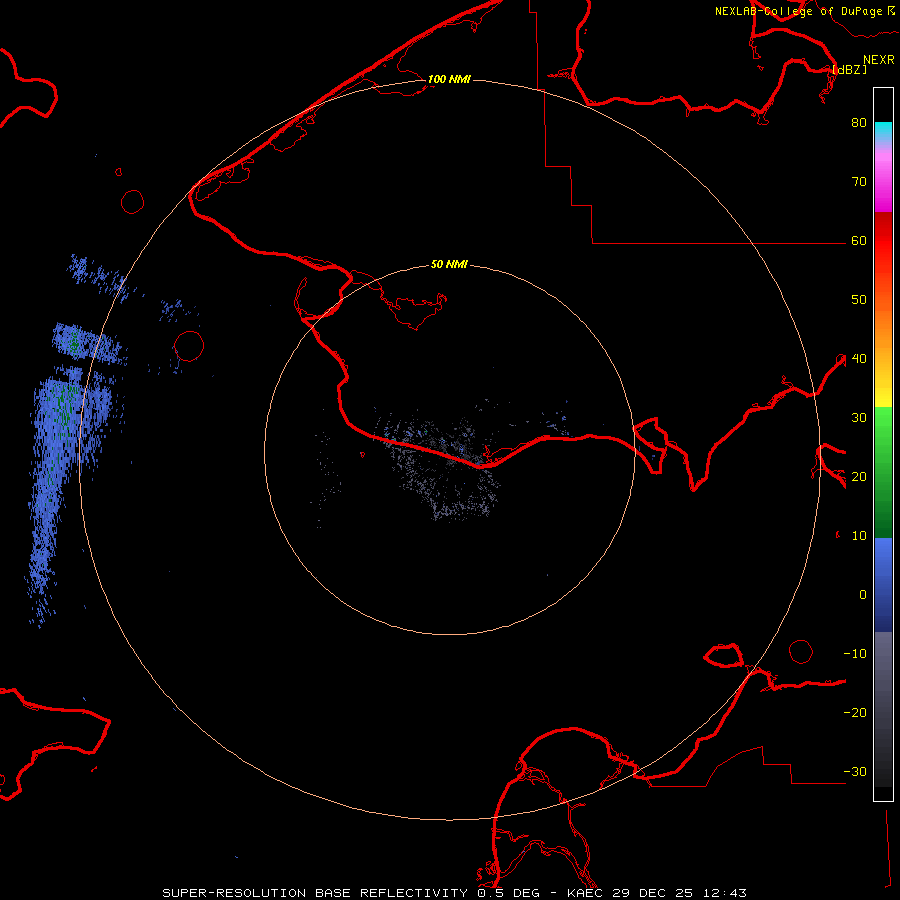Click the -10 value on the color scale
Screen dimensions: 900x900
(855, 653)
